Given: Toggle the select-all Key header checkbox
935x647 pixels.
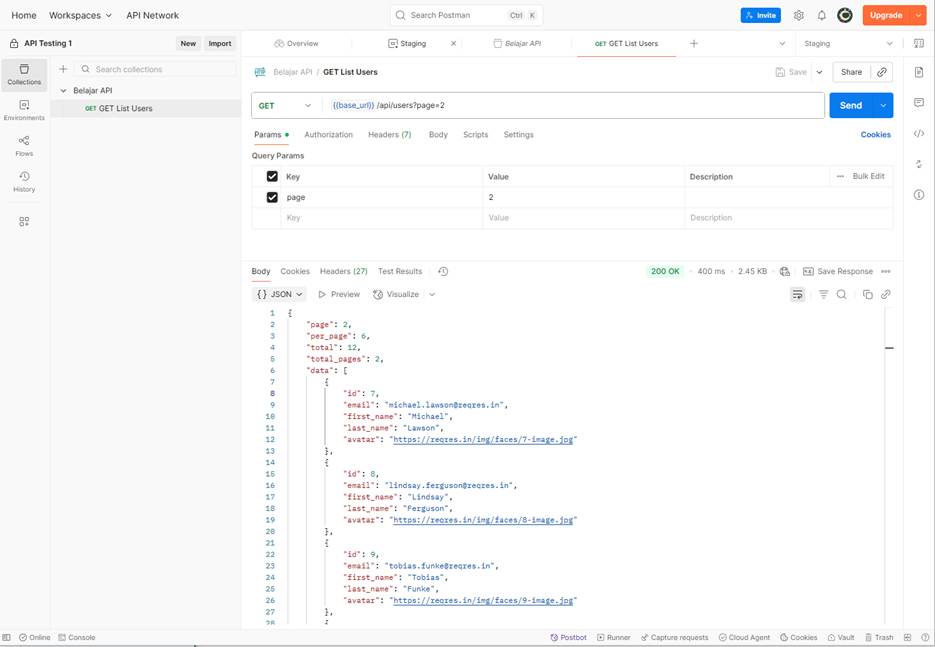Looking at the screenshot, I should pyautogui.click(x=272, y=177).
